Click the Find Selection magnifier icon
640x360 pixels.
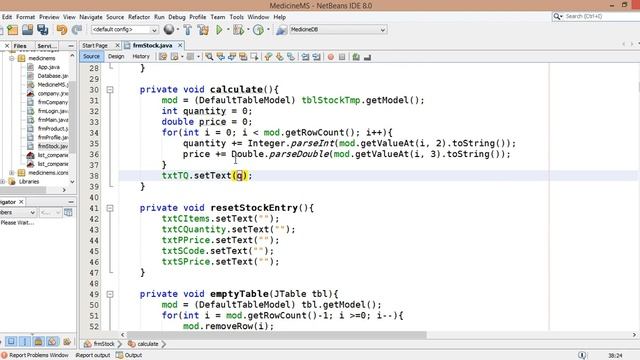click(x=209, y=57)
